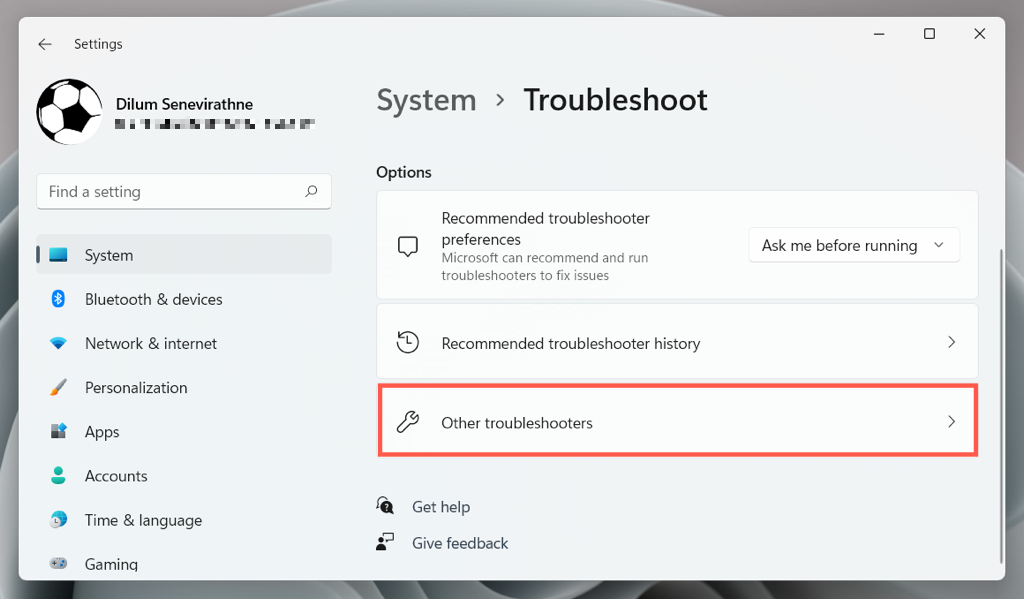Image resolution: width=1024 pixels, height=599 pixels.
Task: Open the 'Ask me before running' dropdown
Action: (x=853, y=245)
